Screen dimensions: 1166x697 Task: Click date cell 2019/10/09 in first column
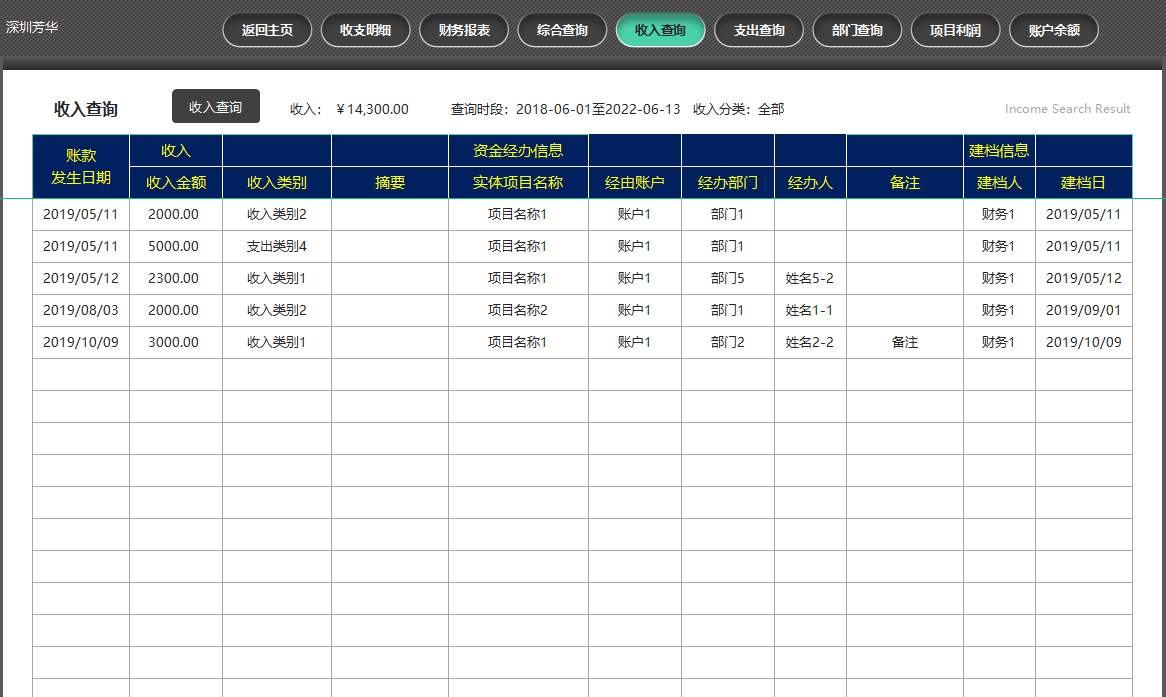(x=81, y=342)
